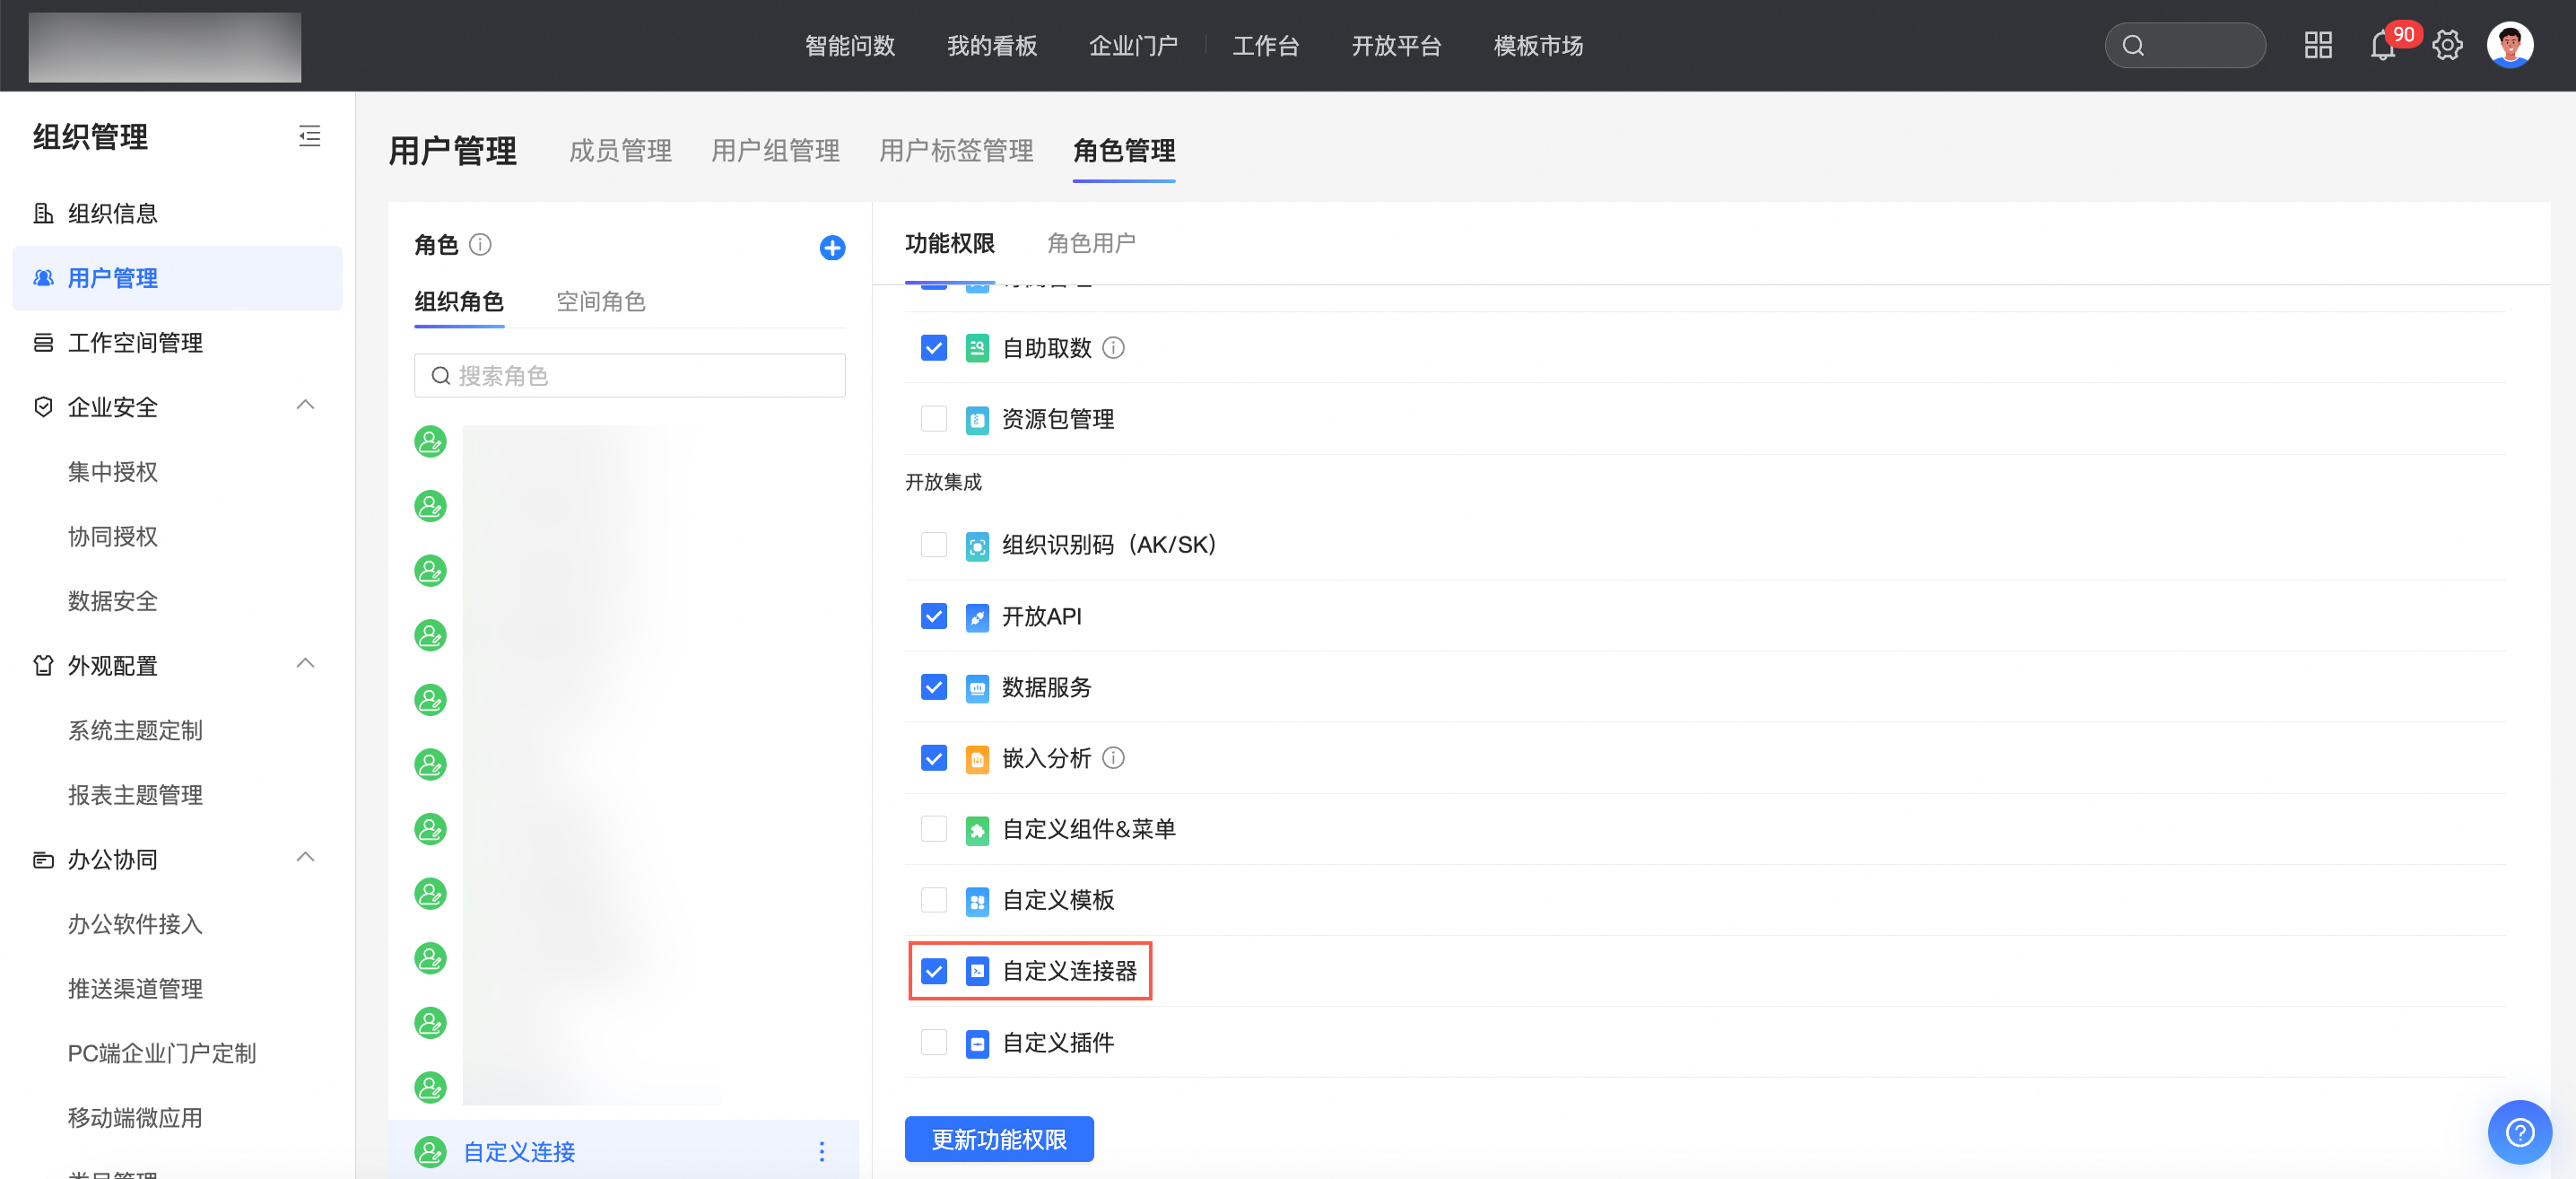The width and height of the screenshot is (2576, 1179).
Task: Uncheck the 自定义连接器 checkbox
Action: click(933, 971)
